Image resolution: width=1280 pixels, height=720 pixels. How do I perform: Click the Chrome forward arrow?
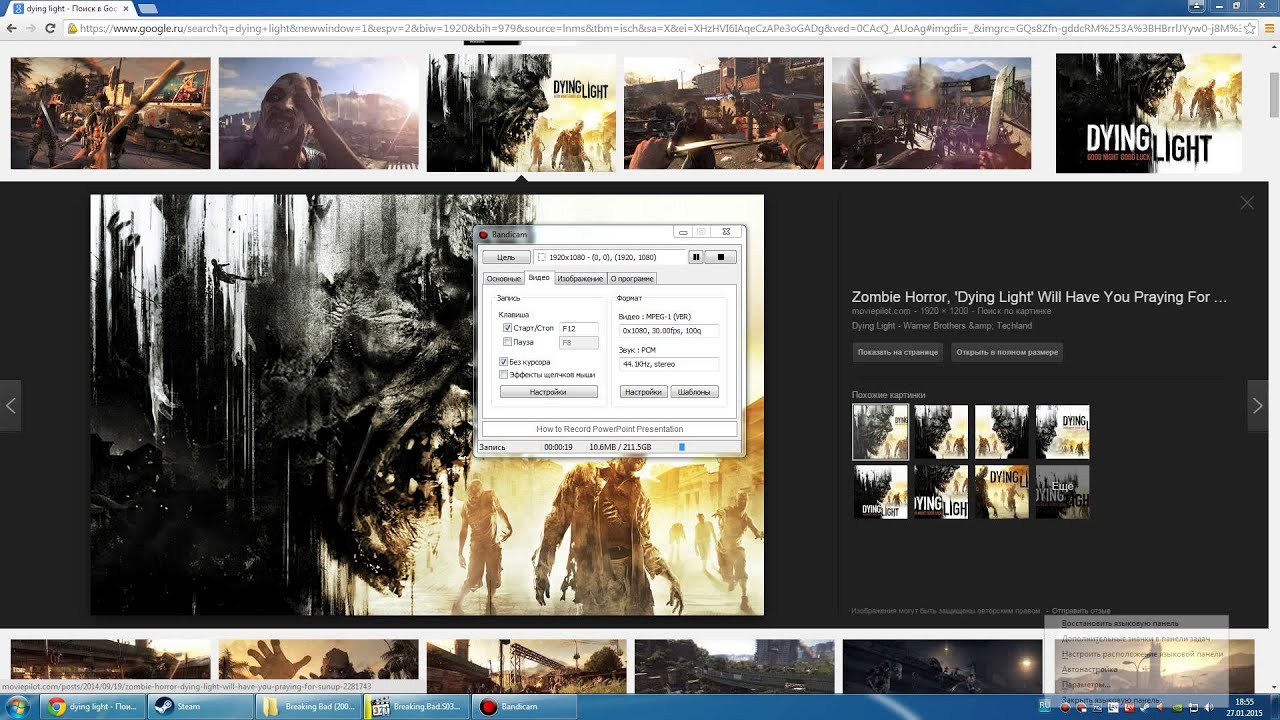[31, 28]
